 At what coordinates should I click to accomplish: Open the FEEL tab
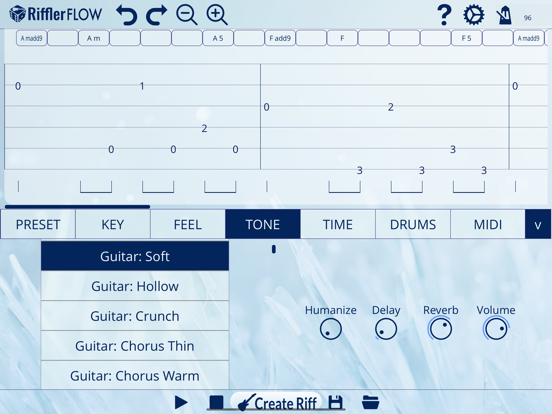pos(188,224)
